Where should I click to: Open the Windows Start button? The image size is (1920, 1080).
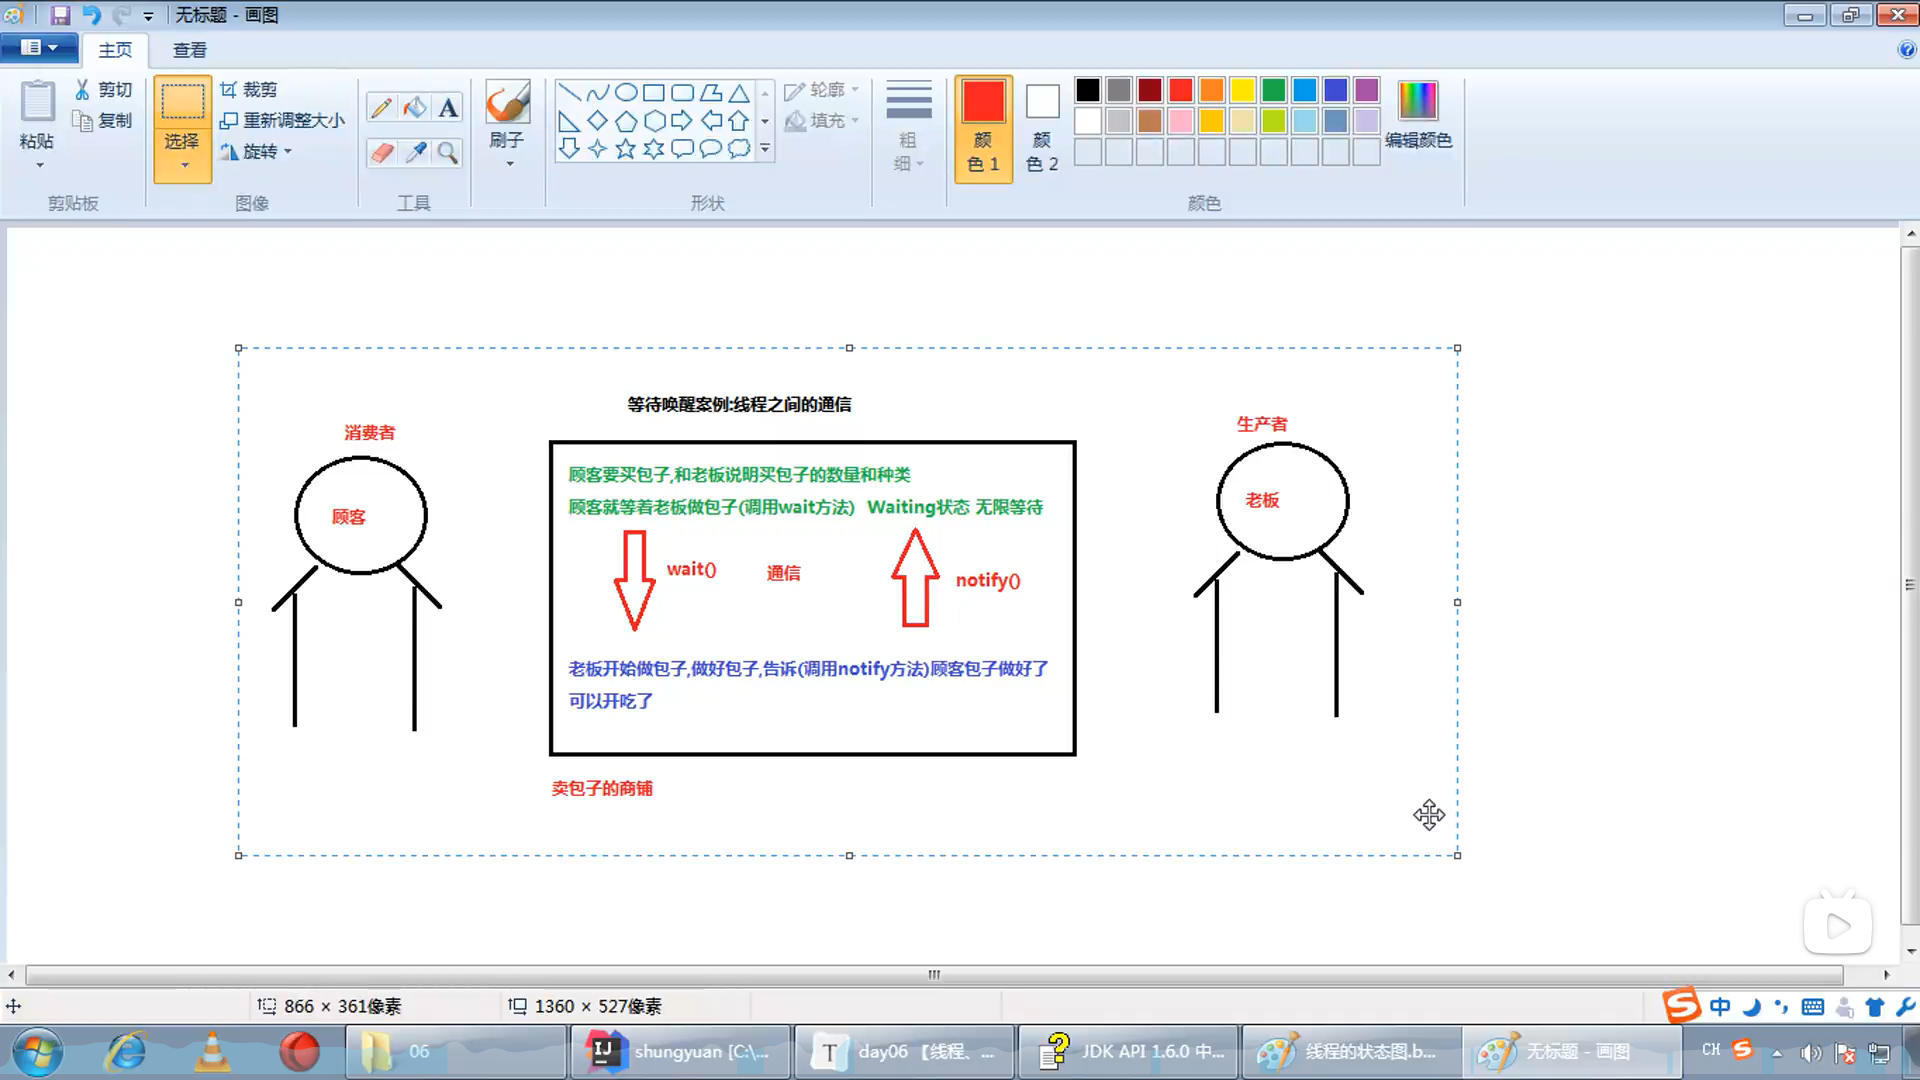pyautogui.click(x=38, y=1052)
